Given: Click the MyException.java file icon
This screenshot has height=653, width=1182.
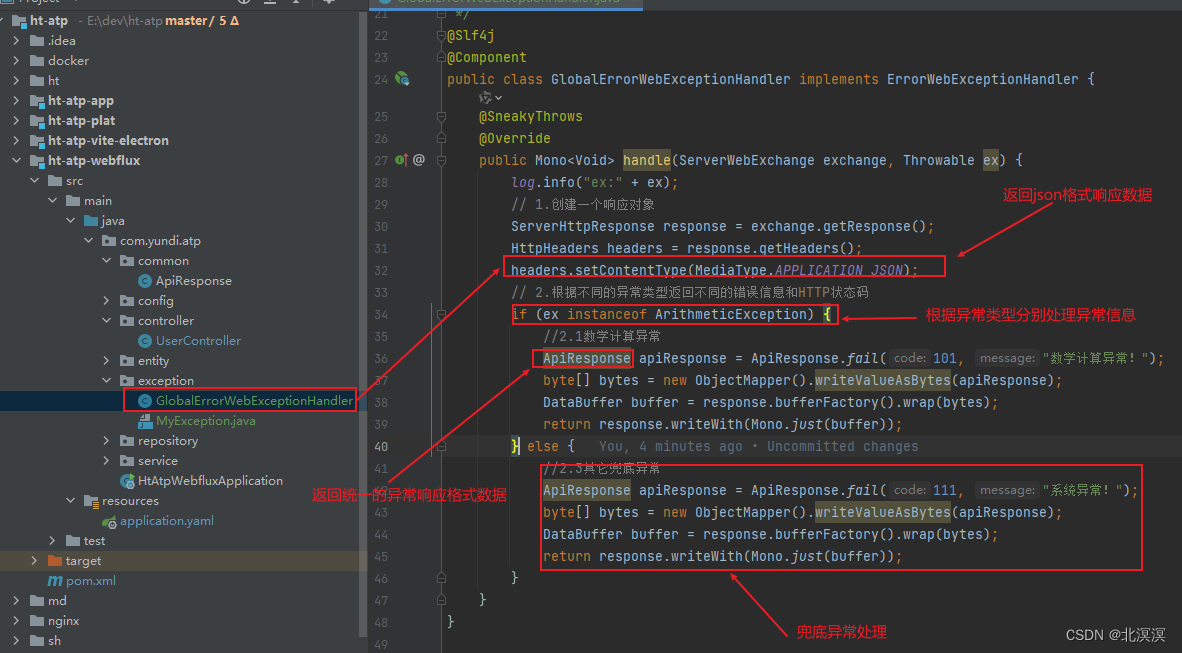Looking at the screenshot, I should [145, 421].
